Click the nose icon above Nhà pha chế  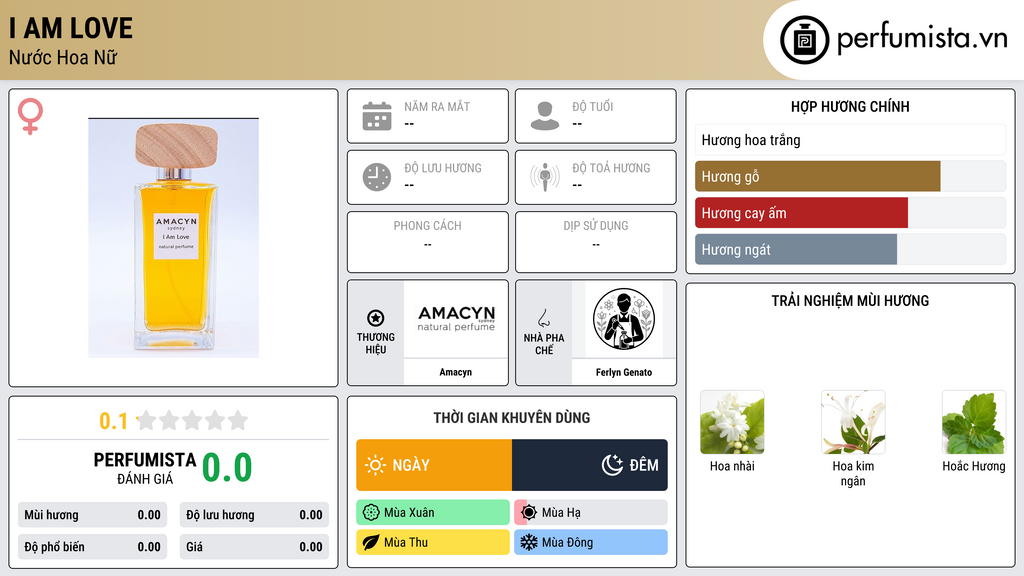point(543,318)
